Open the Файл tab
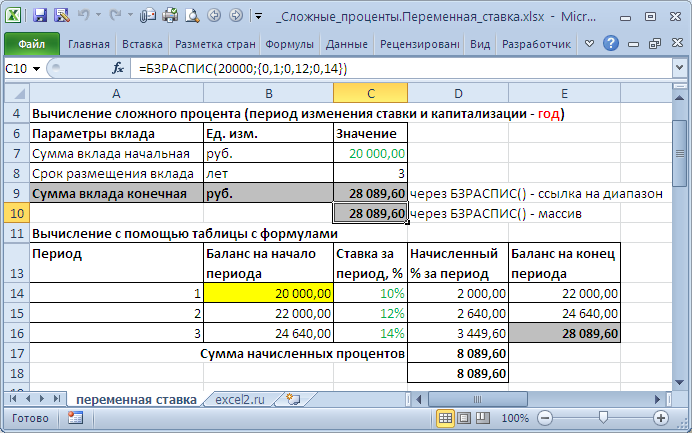692x433 pixels. click(31, 44)
